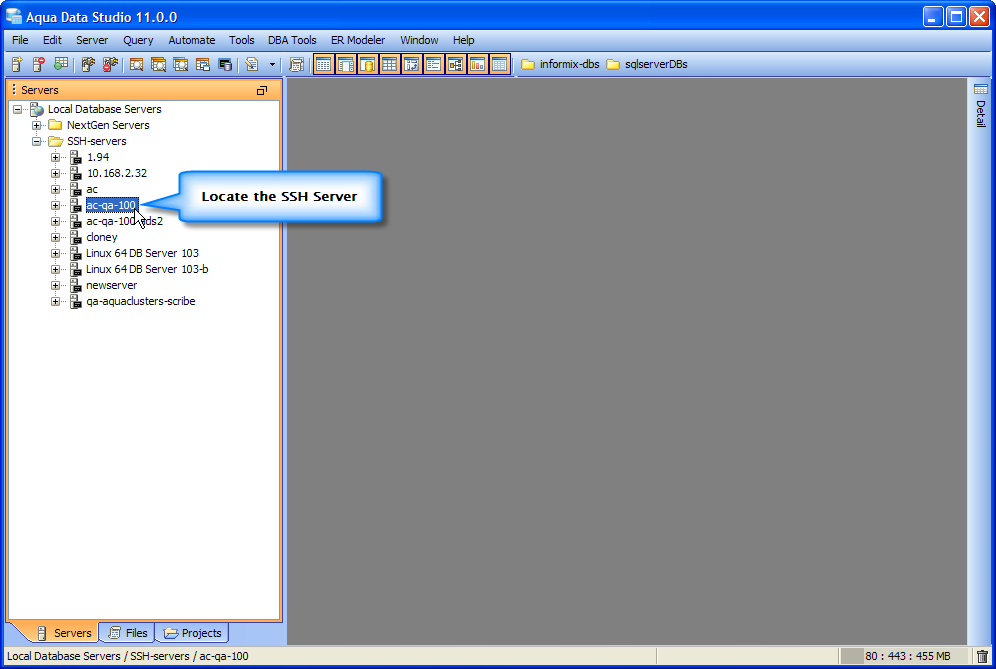Open the Window menu
The image size is (996, 669).
click(x=419, y=40)
